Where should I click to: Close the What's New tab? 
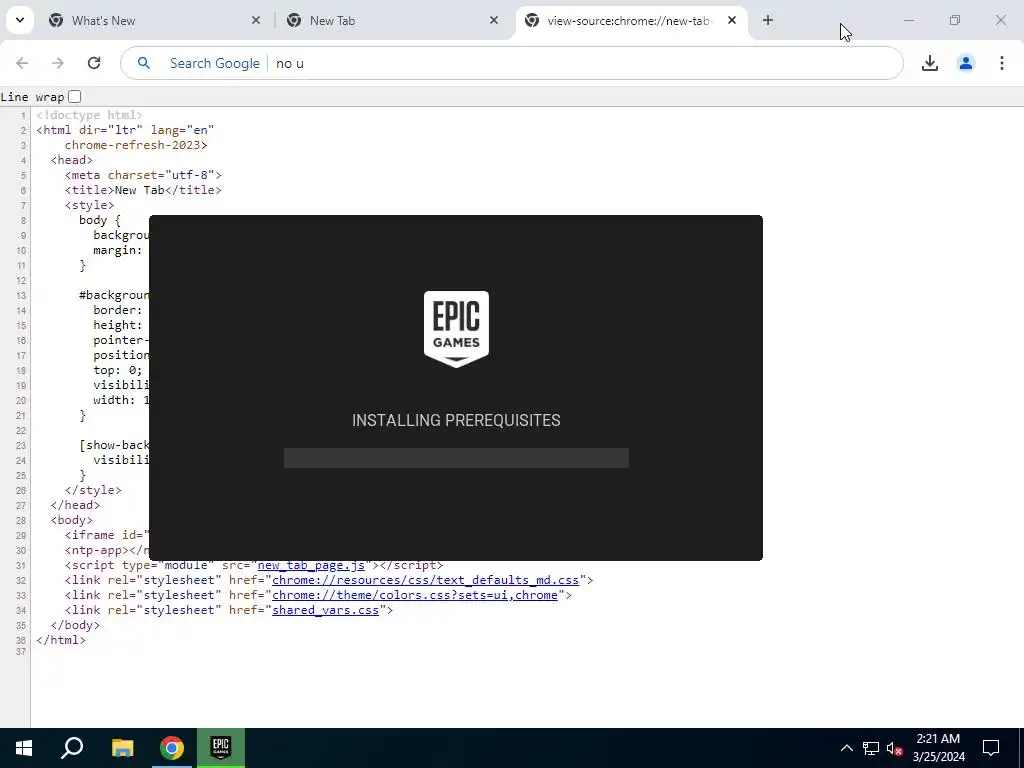[x=256, y=20]
